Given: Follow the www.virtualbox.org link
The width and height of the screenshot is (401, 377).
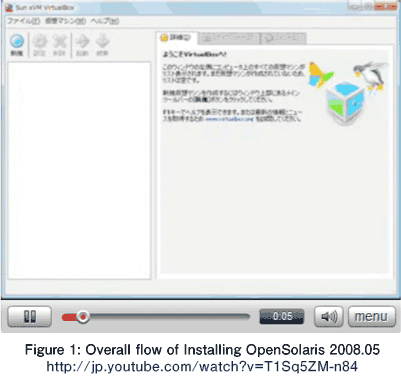Looking at the screenshot, I should pyautogui.click(x=229, y=119).
